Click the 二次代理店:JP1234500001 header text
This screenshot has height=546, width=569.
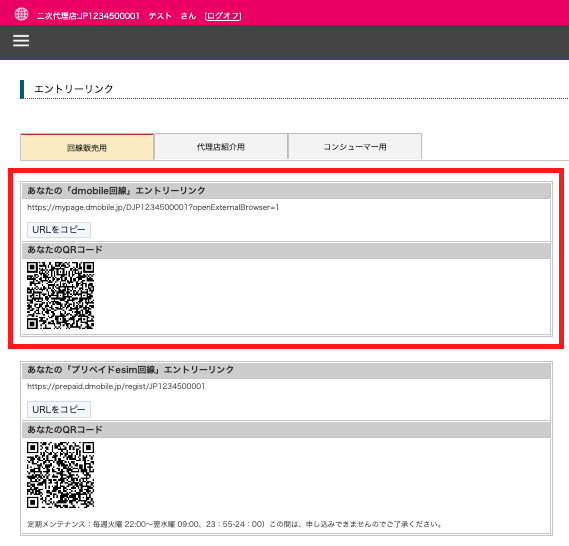pyautogui.click(x=88, y=16)
